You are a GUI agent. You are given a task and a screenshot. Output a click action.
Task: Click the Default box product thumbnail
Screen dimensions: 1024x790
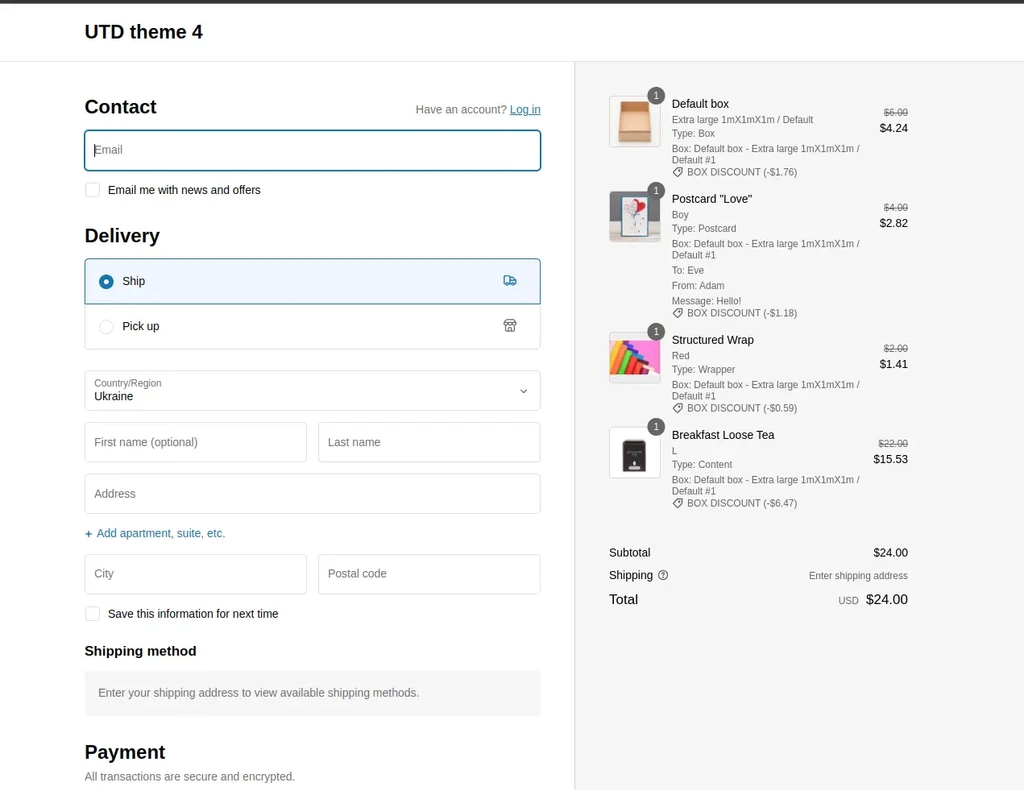(x=635, y=121)
